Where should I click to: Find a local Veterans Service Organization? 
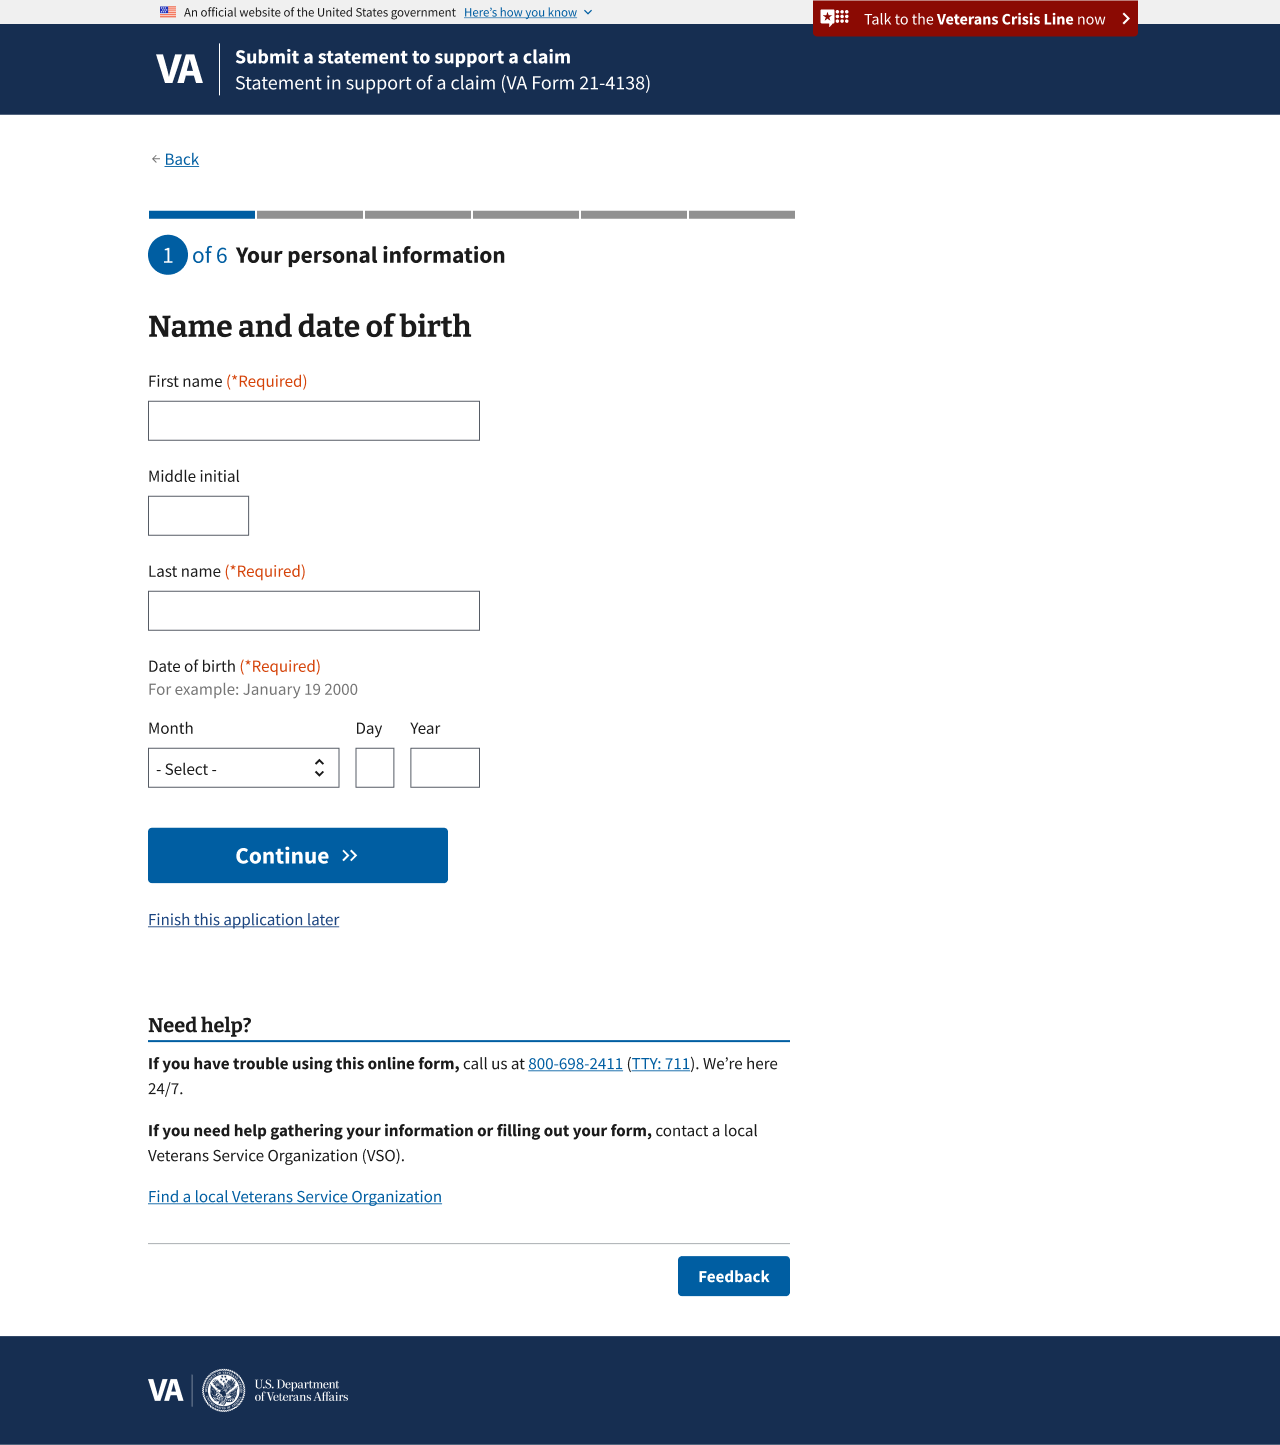tap(295, 1196)
